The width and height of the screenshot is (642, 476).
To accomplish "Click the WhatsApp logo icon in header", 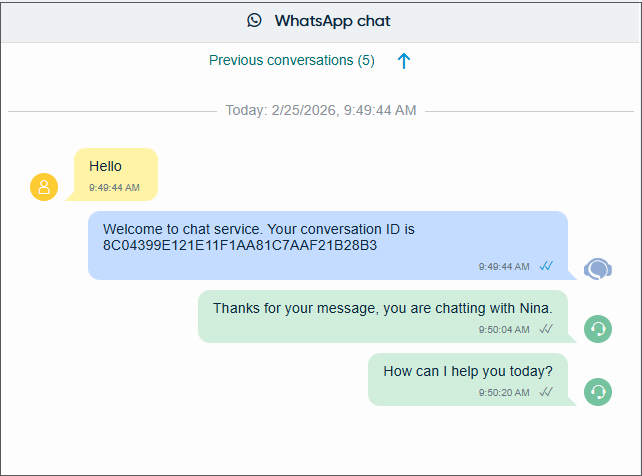I will coord(255,20).
